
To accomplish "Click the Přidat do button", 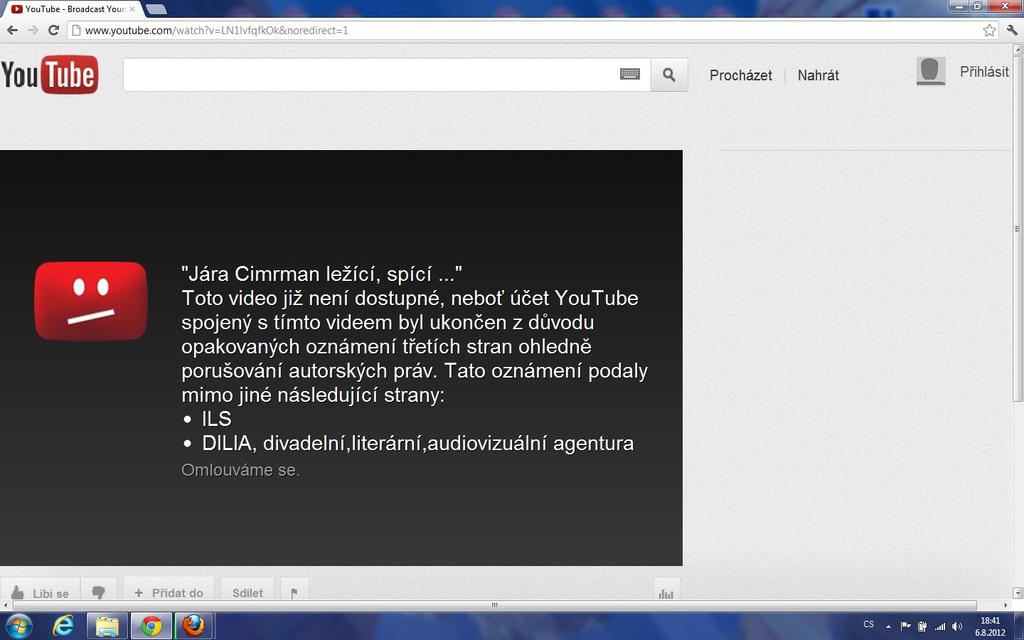I will 168,592.
